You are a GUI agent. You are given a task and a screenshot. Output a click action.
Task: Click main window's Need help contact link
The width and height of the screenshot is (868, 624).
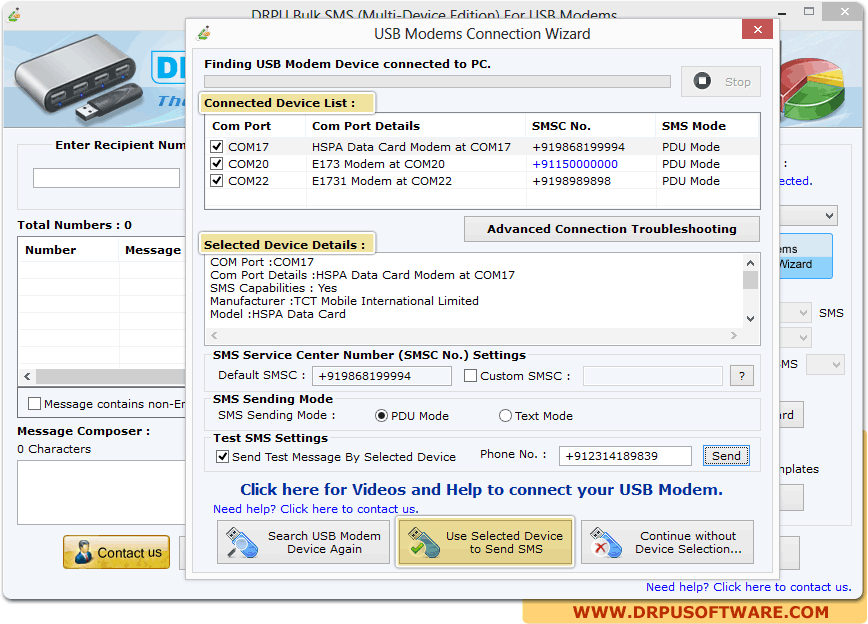pyautogui.click(x=748, y=587)
